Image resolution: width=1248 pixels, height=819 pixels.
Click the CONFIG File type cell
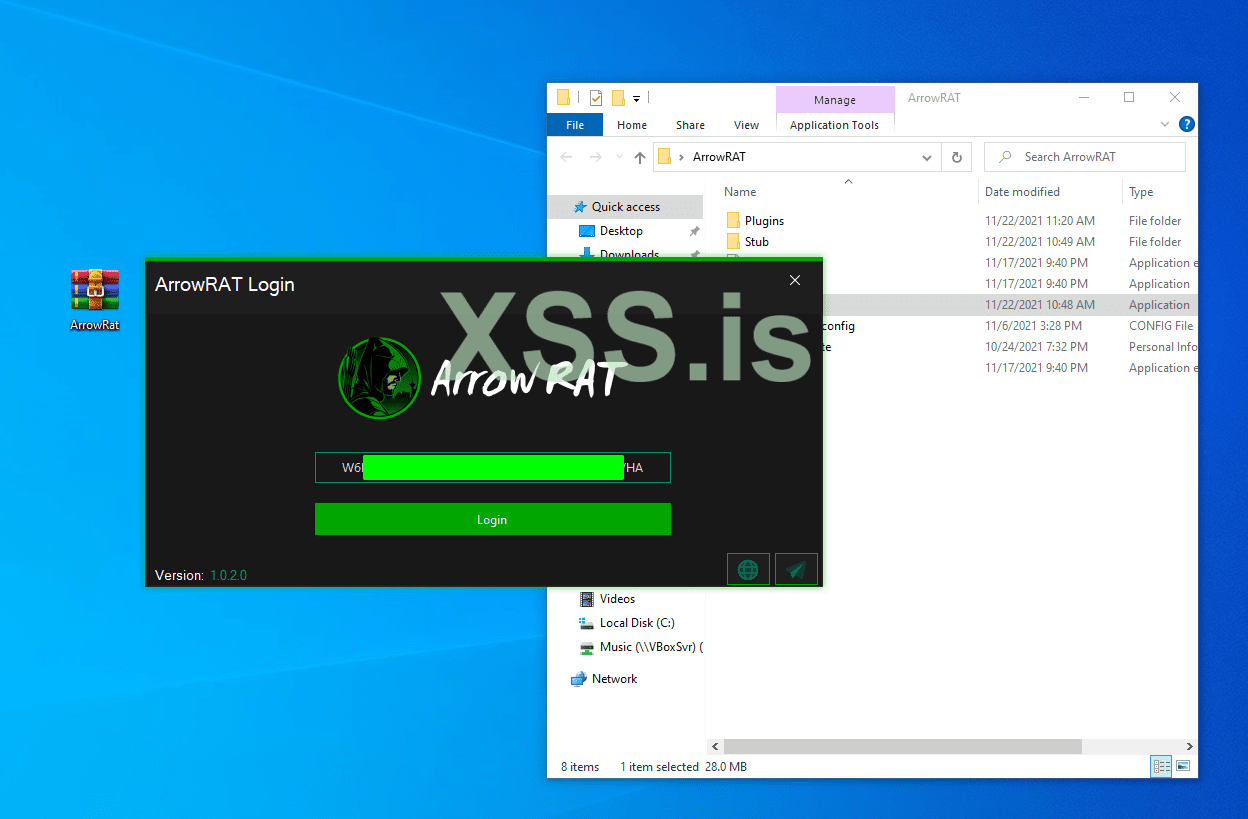point(1161,326)
